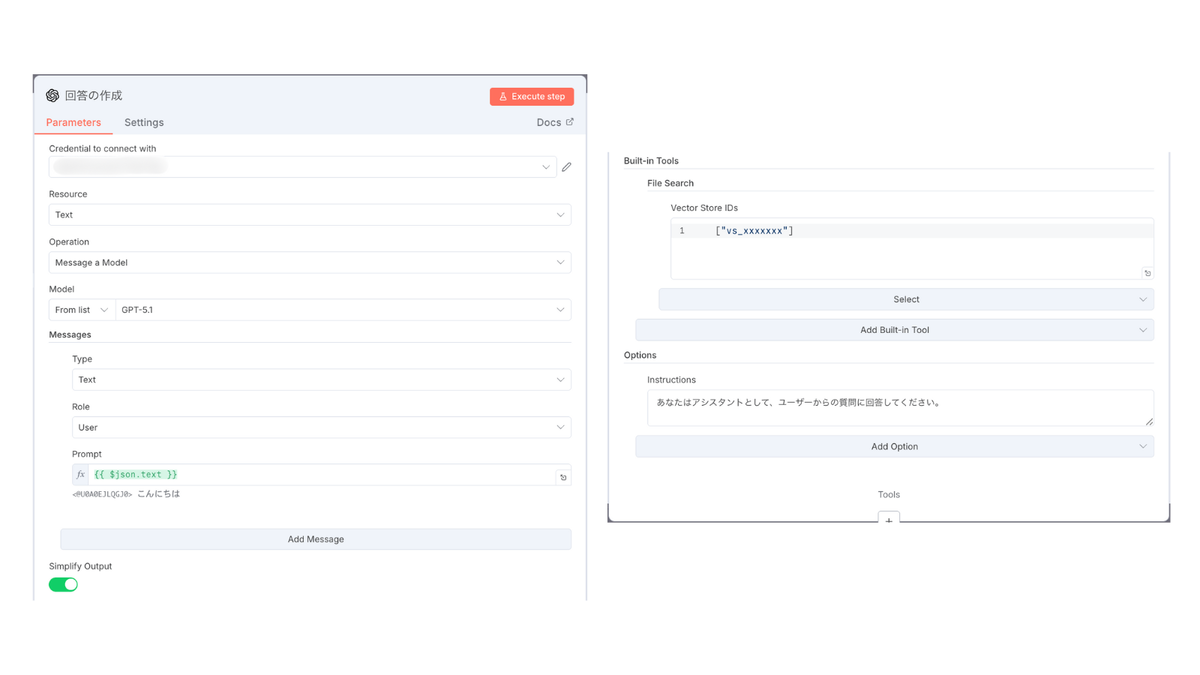Expand the Add Built-in Tool dropdown
Screen dimensions: 1200x675
tap(895, 330)
